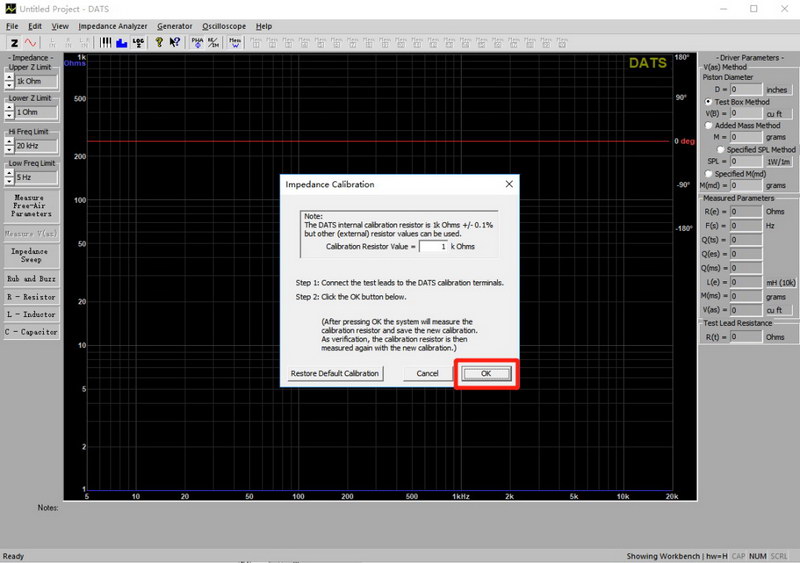This screenshot has width=800, height=563.
Task: Step the Upper Z Limit value up
Action: pyautogui.click(x=9, y=77)
